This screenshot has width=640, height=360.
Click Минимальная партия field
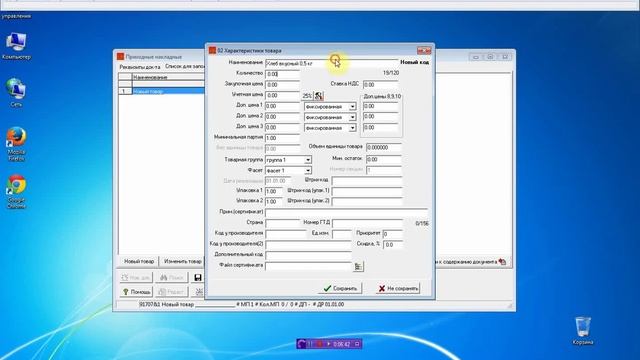[282, 138]
